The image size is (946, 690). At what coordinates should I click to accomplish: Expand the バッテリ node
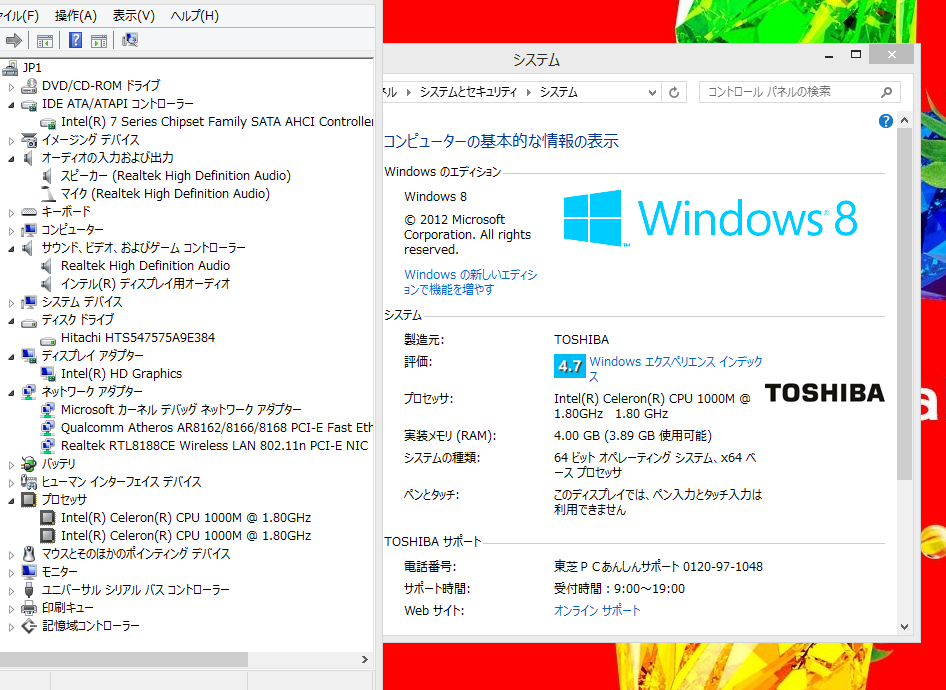click(11, 464)
